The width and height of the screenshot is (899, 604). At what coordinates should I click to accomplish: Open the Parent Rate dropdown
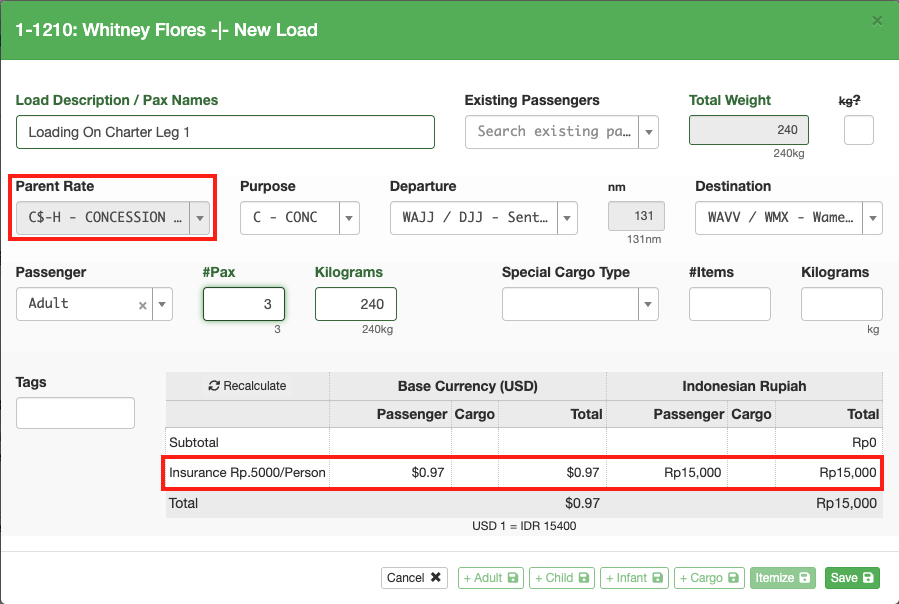(200, 217)
